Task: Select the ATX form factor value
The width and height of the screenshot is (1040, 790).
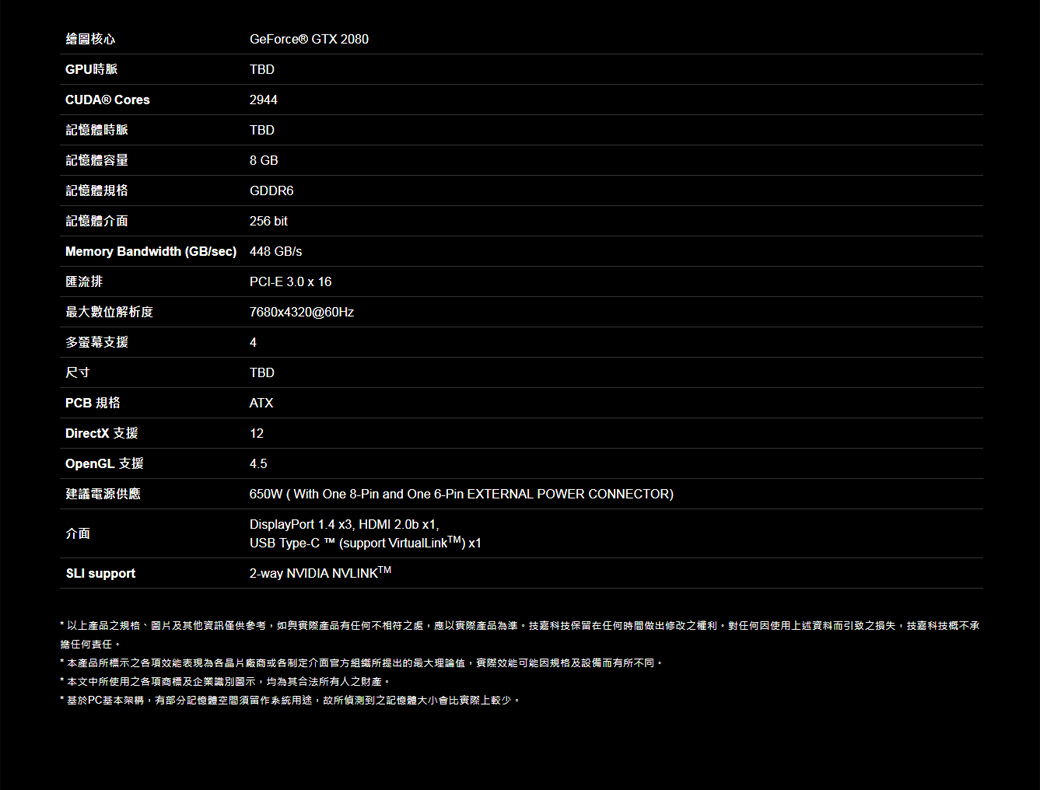Action: click(261, 403)
